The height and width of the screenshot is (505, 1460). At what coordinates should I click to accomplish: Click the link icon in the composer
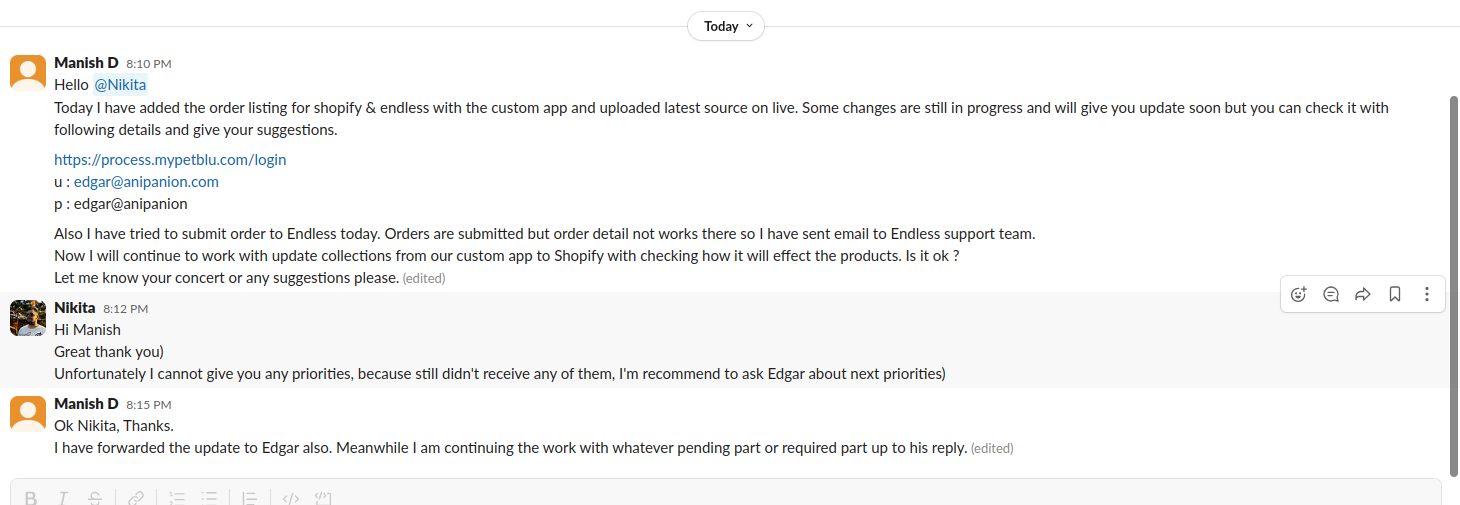tap(136, 498)
